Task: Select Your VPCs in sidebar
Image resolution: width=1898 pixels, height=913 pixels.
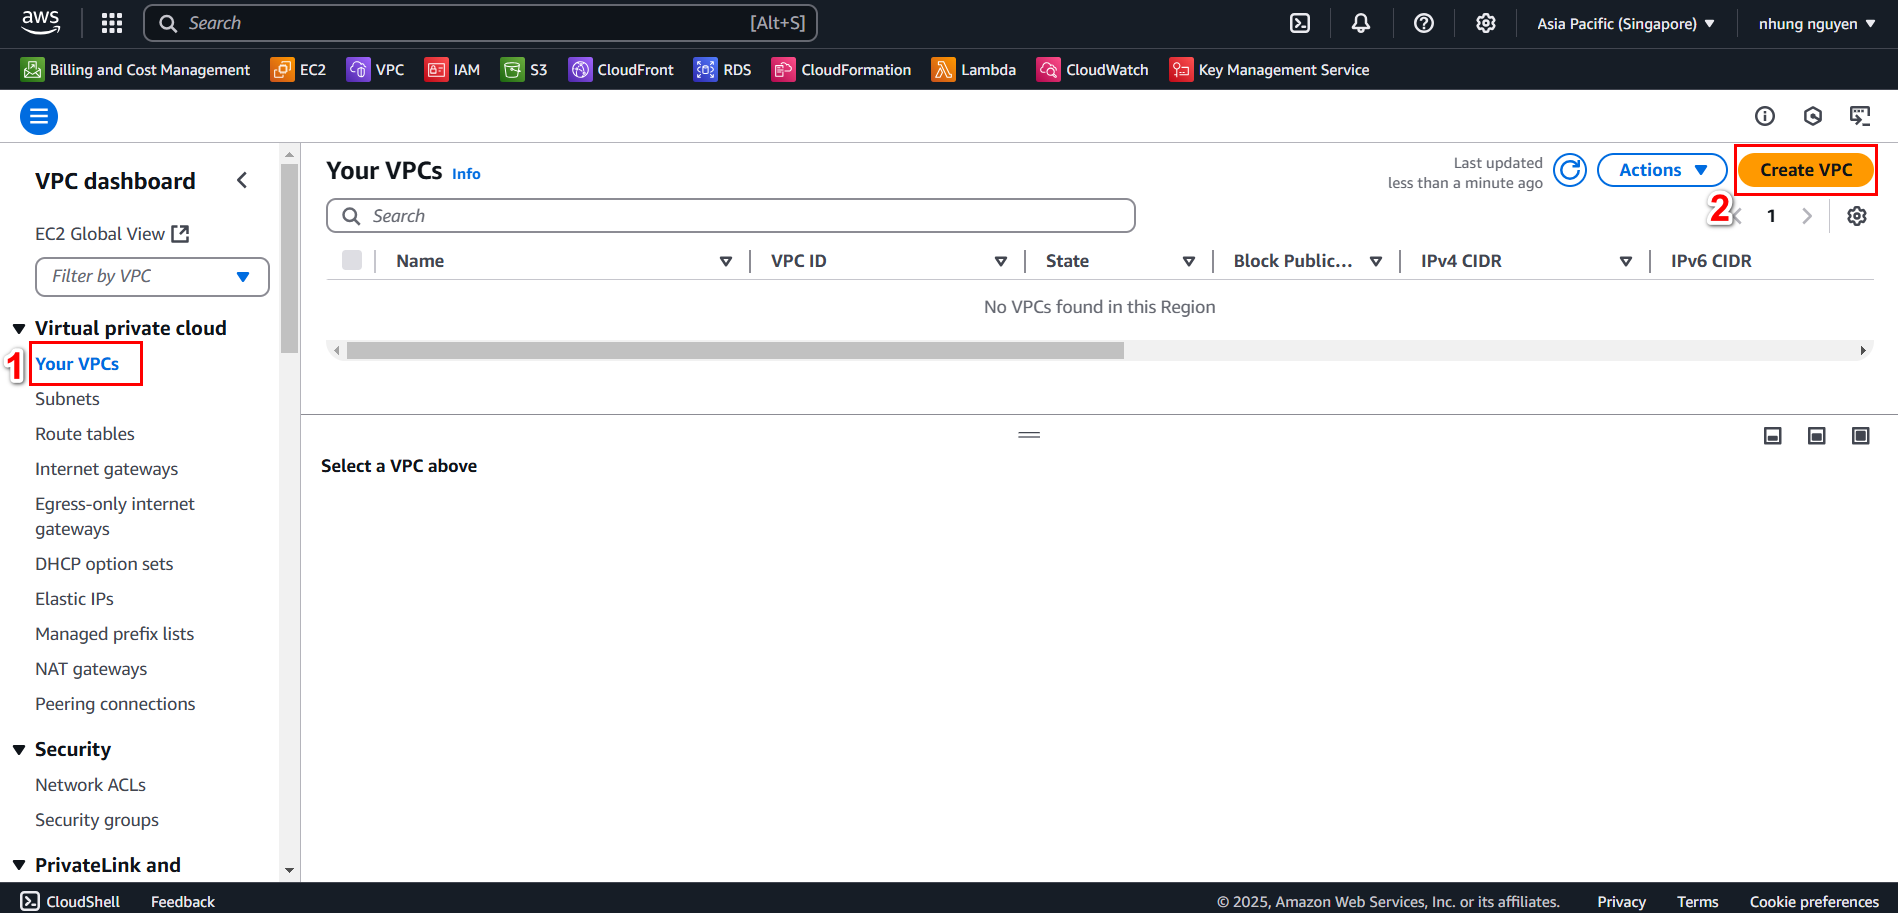Action: coord(77,364)
